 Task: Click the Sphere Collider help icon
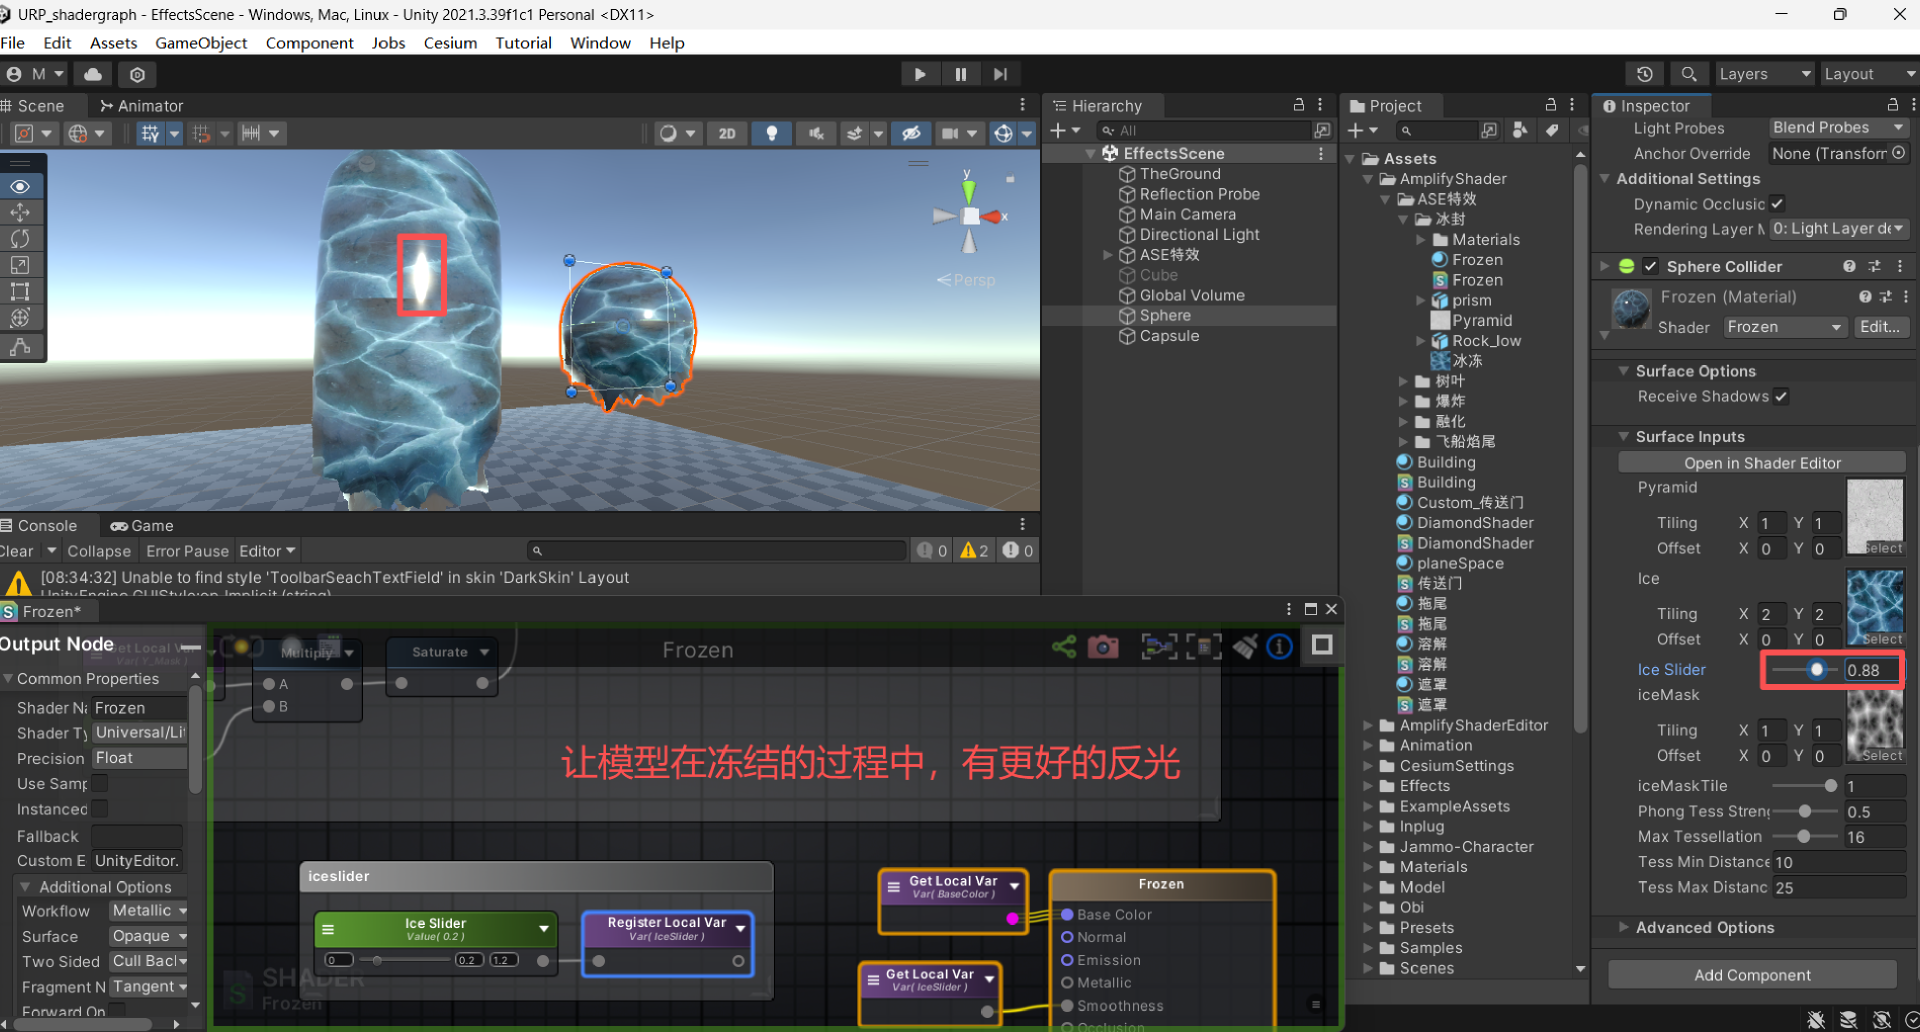1849,267
